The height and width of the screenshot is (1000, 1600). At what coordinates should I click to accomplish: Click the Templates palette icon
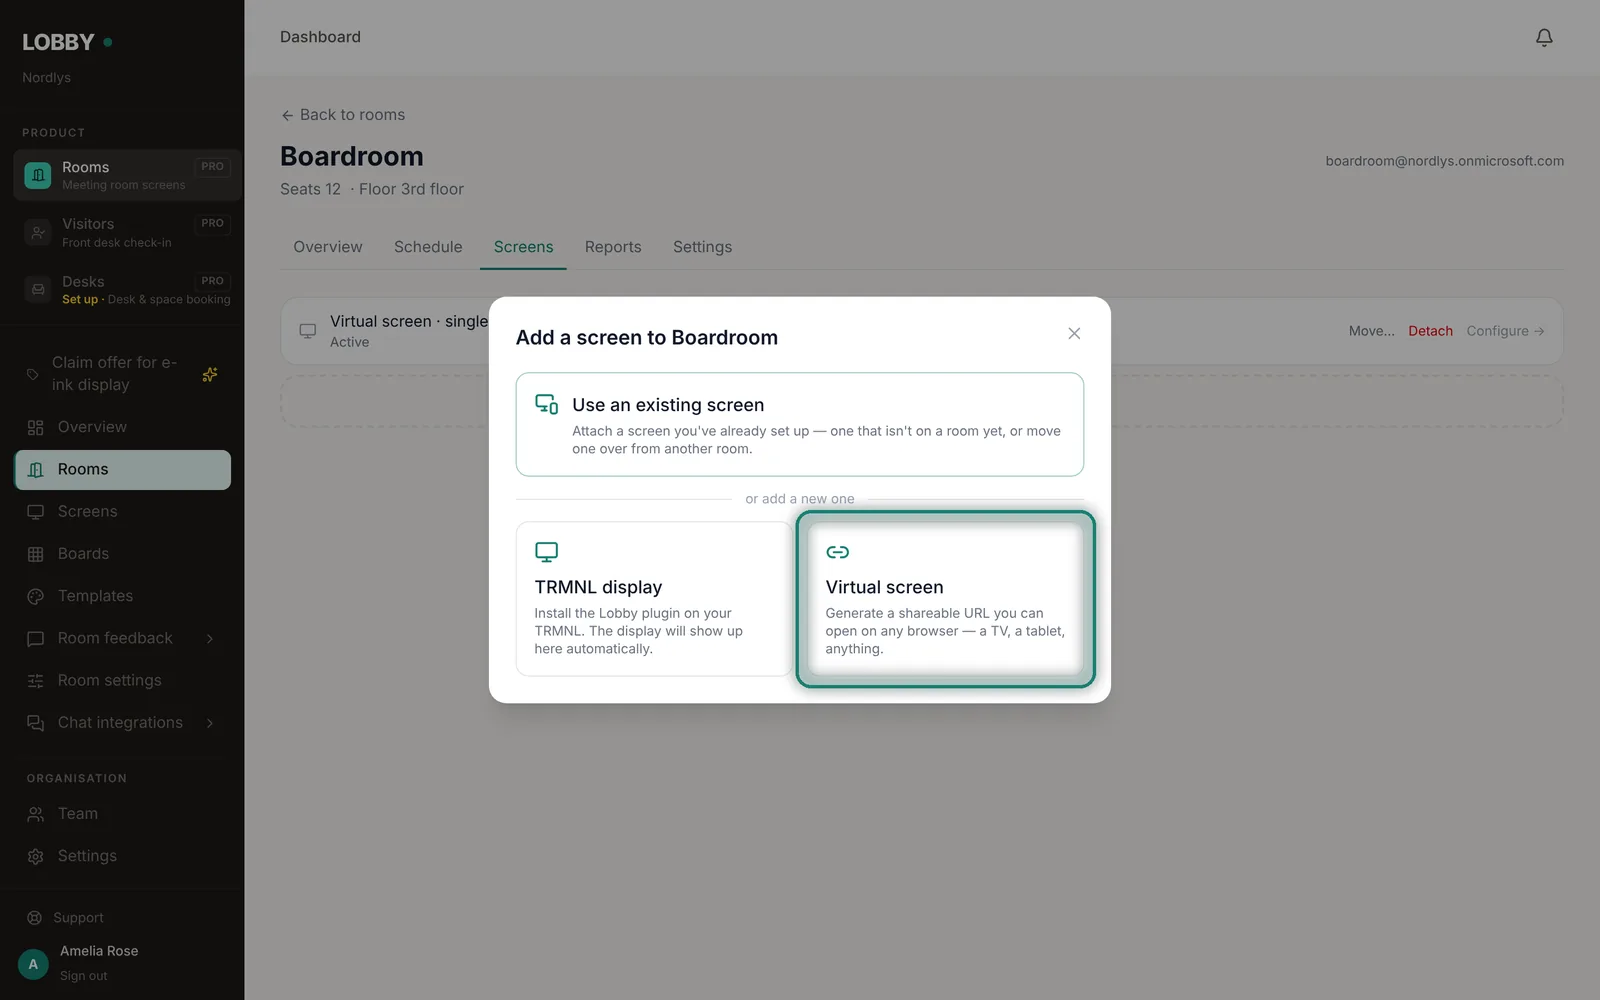point(36,596)
